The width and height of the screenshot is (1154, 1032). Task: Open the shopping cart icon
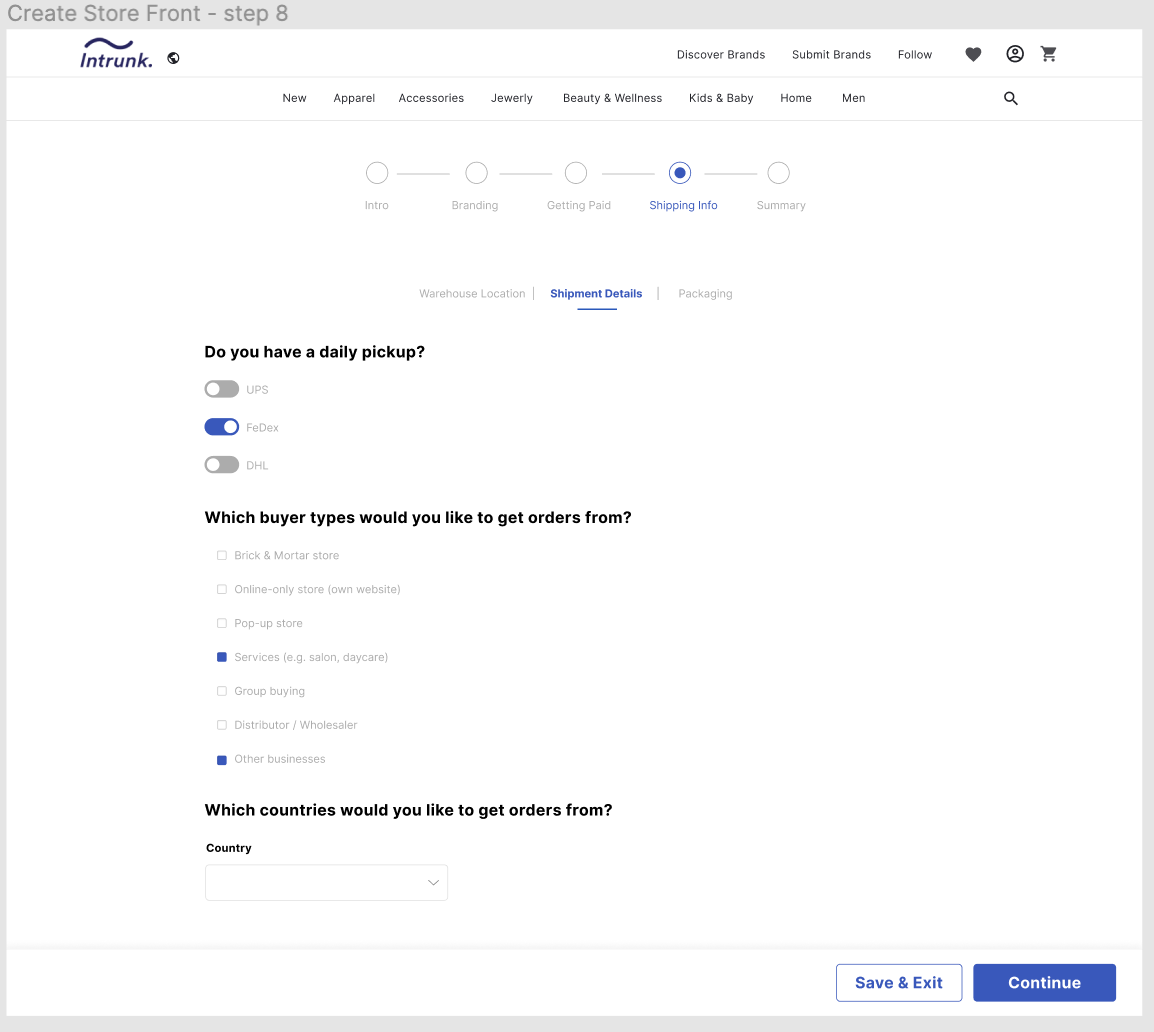(x=1048, y=54)
